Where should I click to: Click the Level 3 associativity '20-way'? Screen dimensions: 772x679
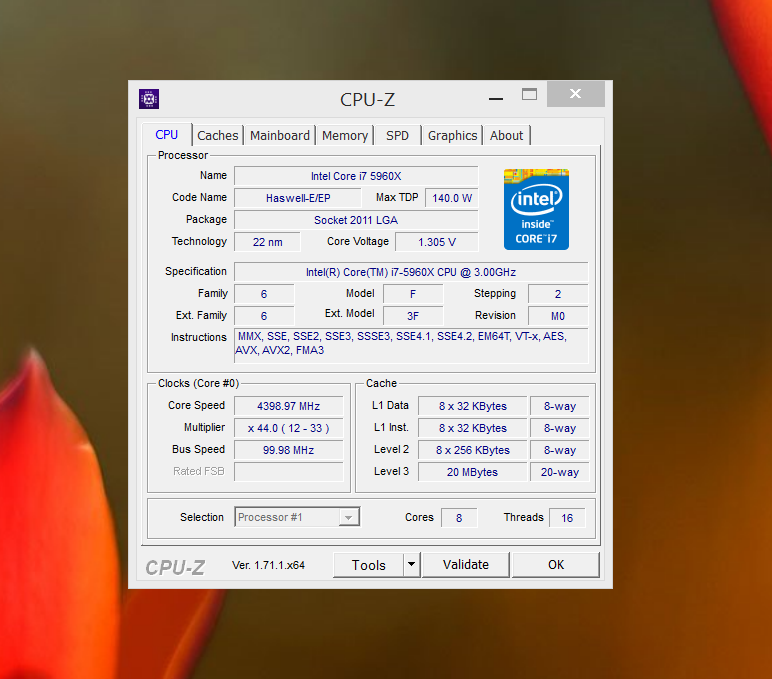coord(560,472)
